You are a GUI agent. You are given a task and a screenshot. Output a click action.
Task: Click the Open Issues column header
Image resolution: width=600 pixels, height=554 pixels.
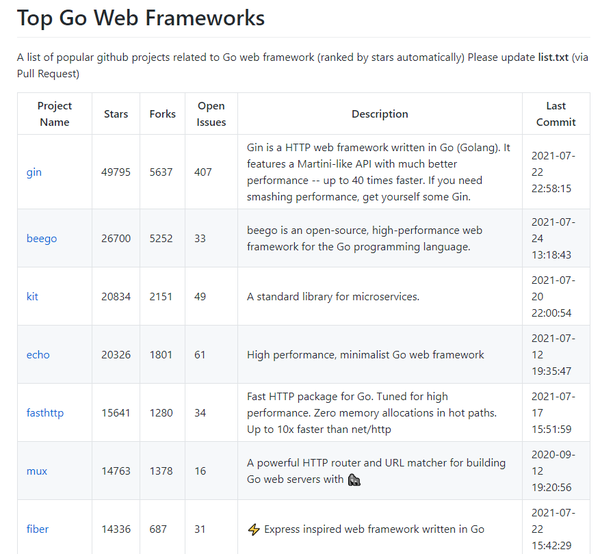(211, 114)
